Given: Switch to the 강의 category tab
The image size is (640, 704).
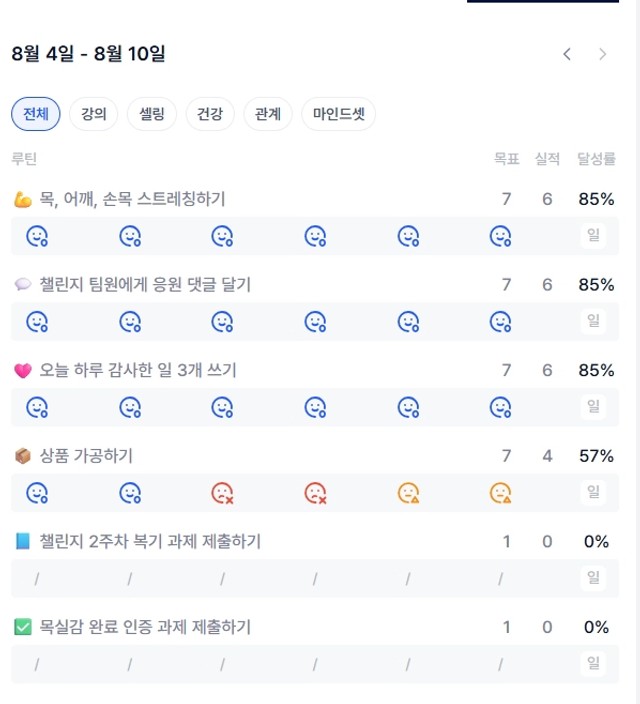Looking at the screenshot, I should pyautogui.click(x=93, y=114).
